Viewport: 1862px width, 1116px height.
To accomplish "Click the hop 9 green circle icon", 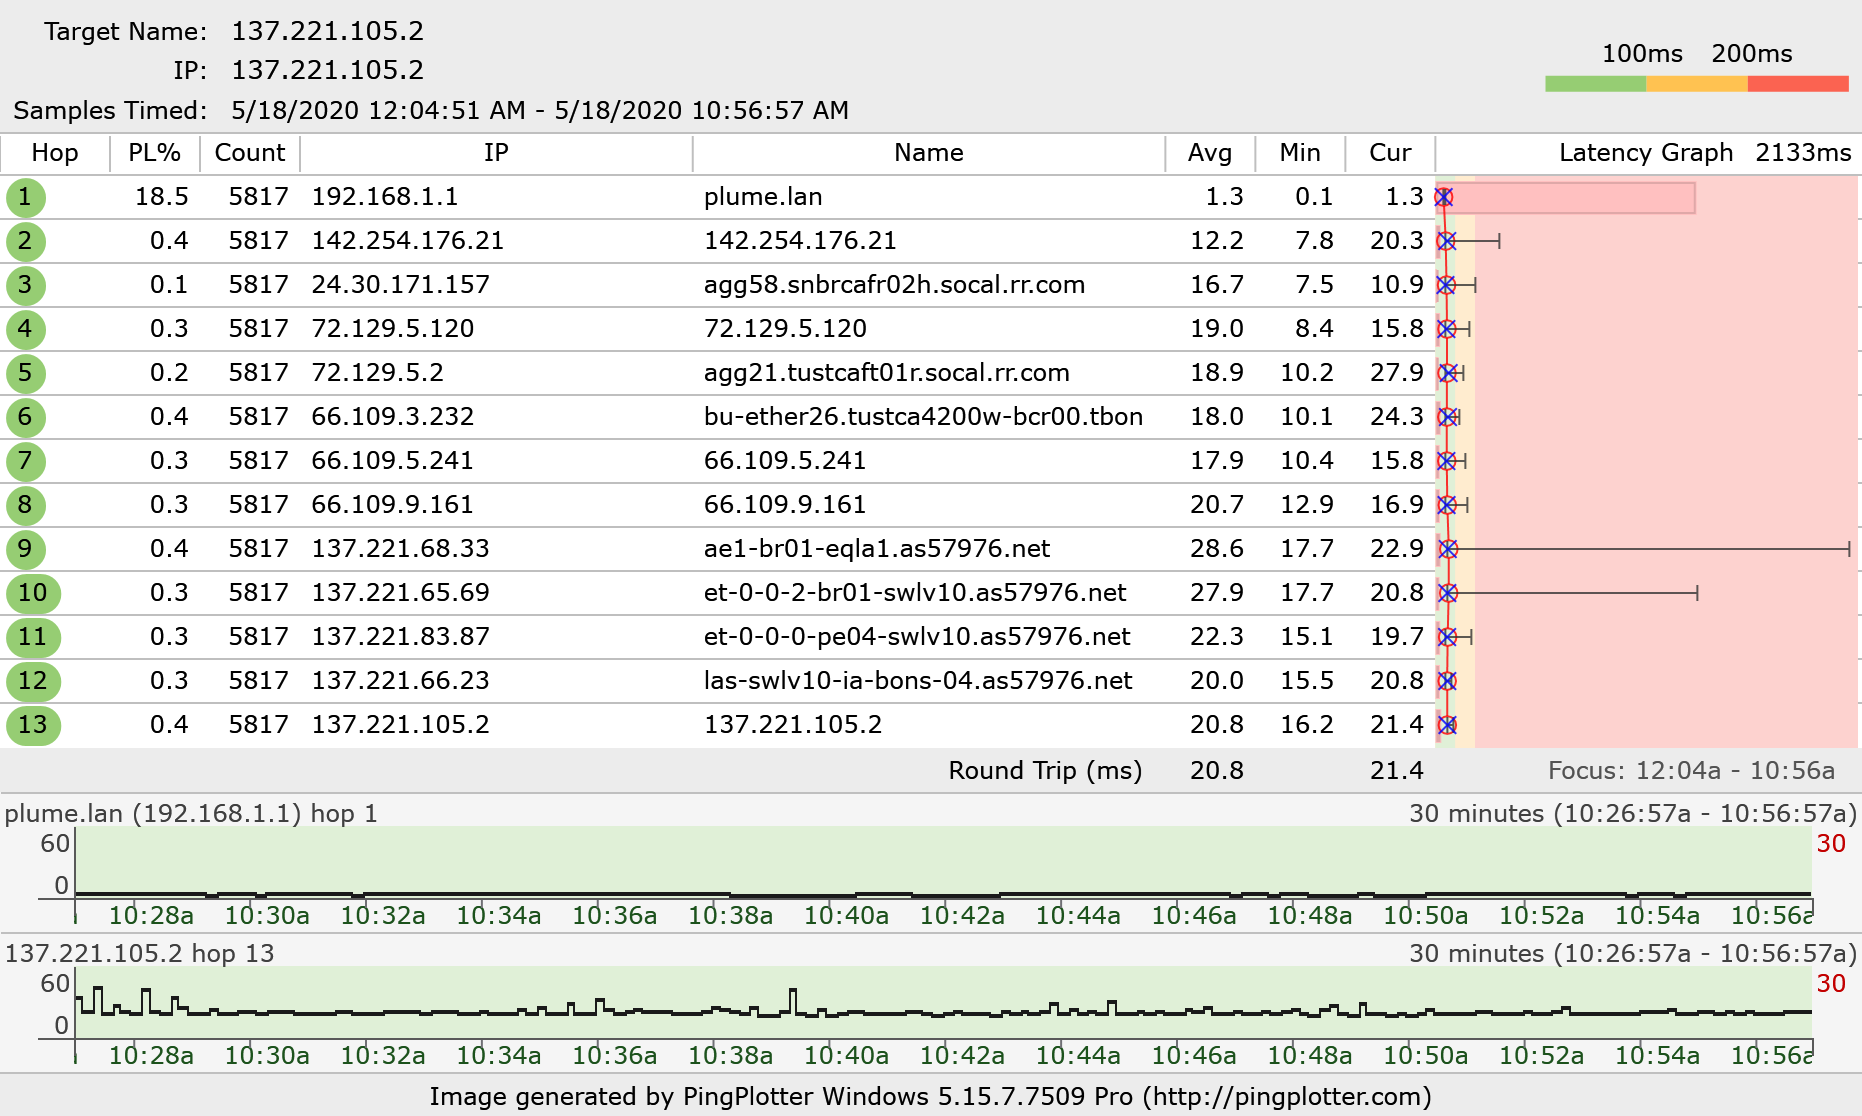I will pos(26,549).
